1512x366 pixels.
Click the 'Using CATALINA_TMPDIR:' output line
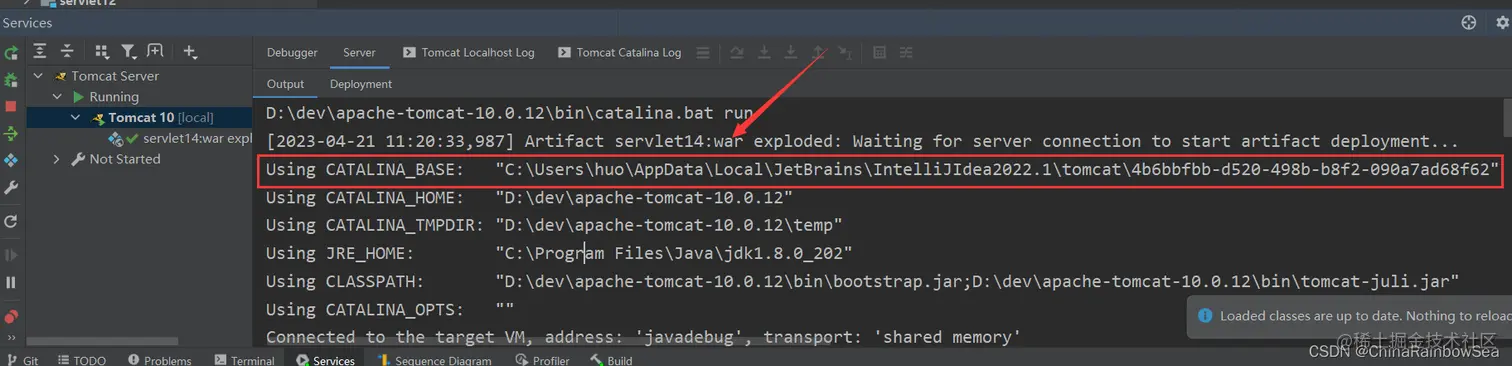coord(554,226)
